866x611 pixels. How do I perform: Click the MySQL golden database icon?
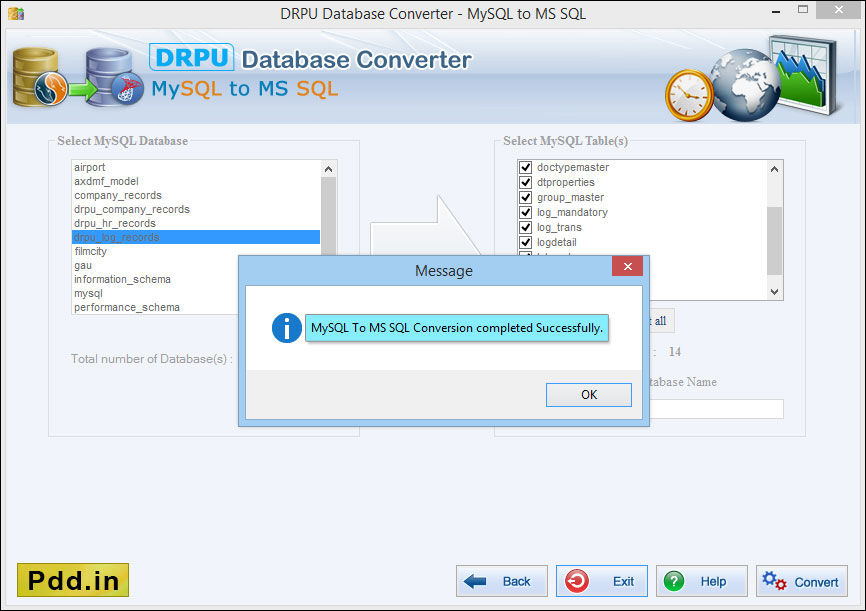38,77
